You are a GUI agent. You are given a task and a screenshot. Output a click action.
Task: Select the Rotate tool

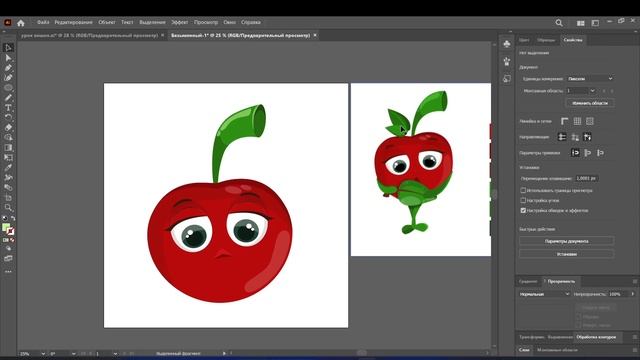tap(8, 118)
